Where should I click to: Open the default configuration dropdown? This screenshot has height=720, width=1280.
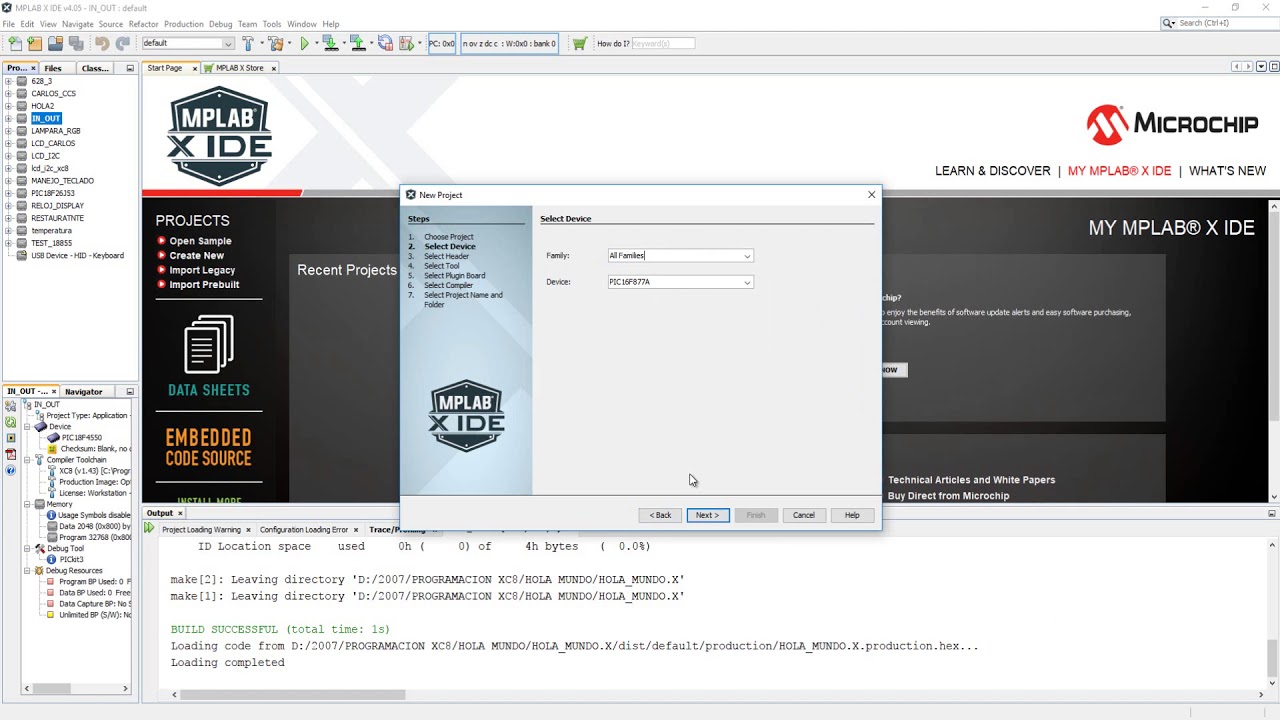(x=228, y=43)
